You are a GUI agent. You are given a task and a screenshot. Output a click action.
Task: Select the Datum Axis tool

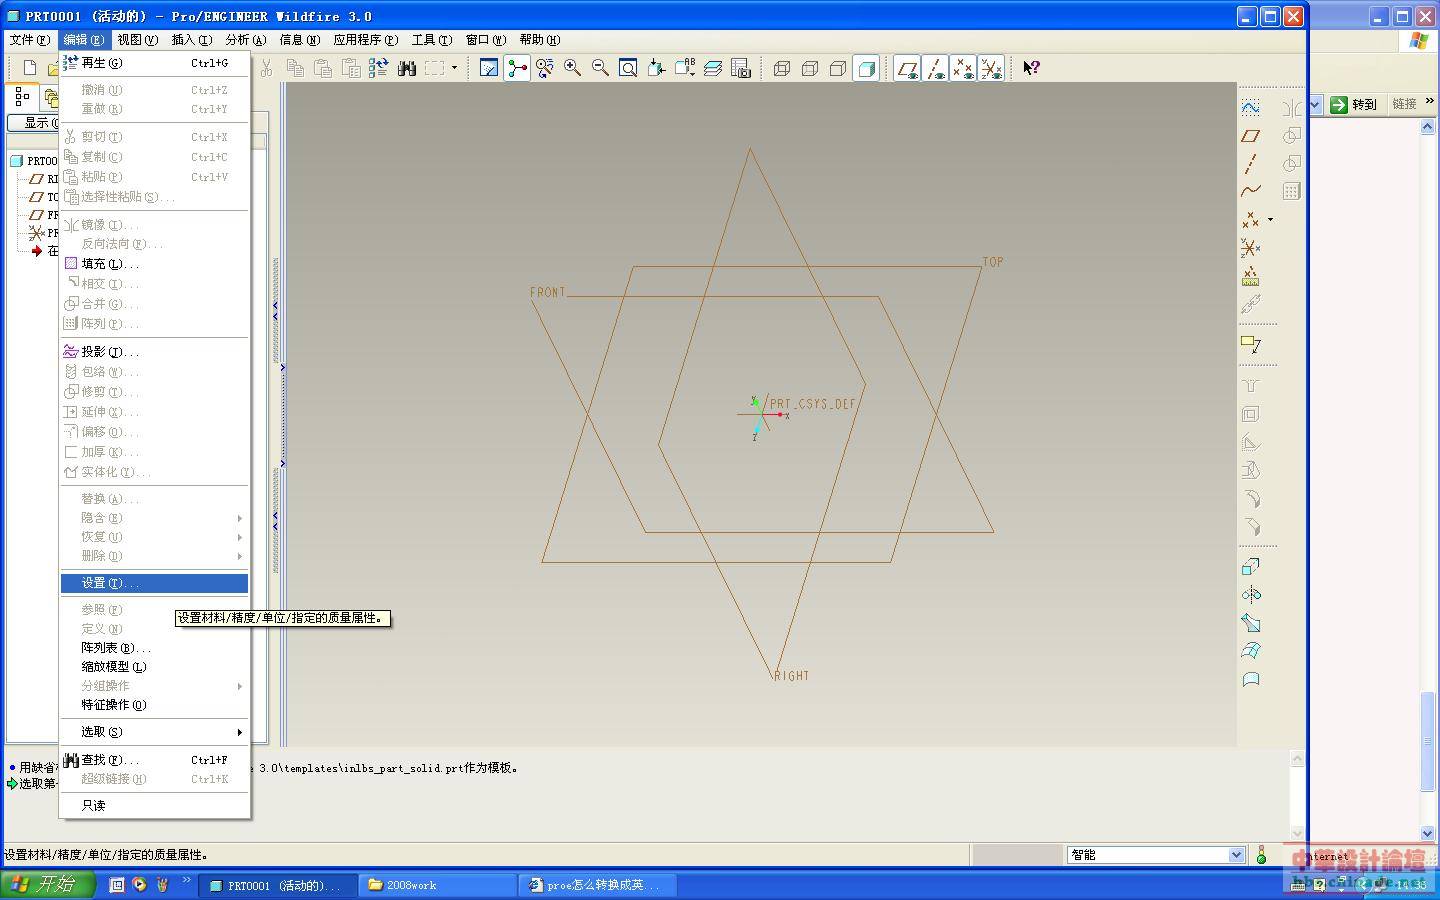click(x=1251, y=163)
